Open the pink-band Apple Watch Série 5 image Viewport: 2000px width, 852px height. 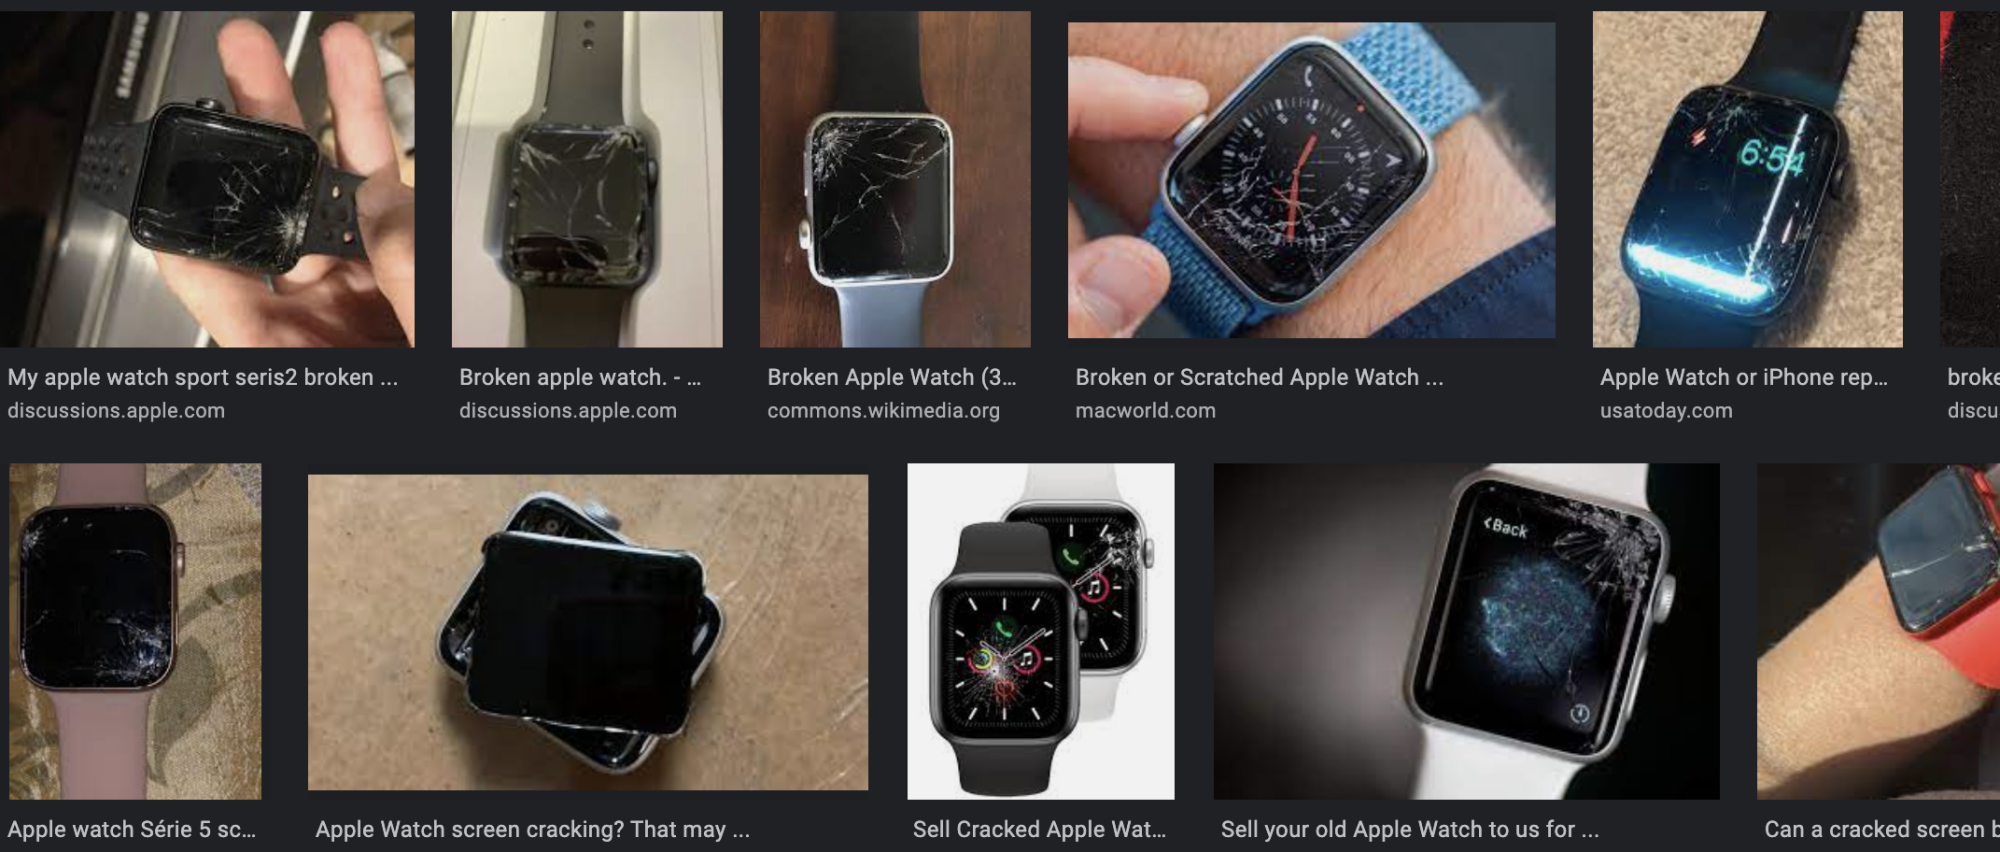135,631
